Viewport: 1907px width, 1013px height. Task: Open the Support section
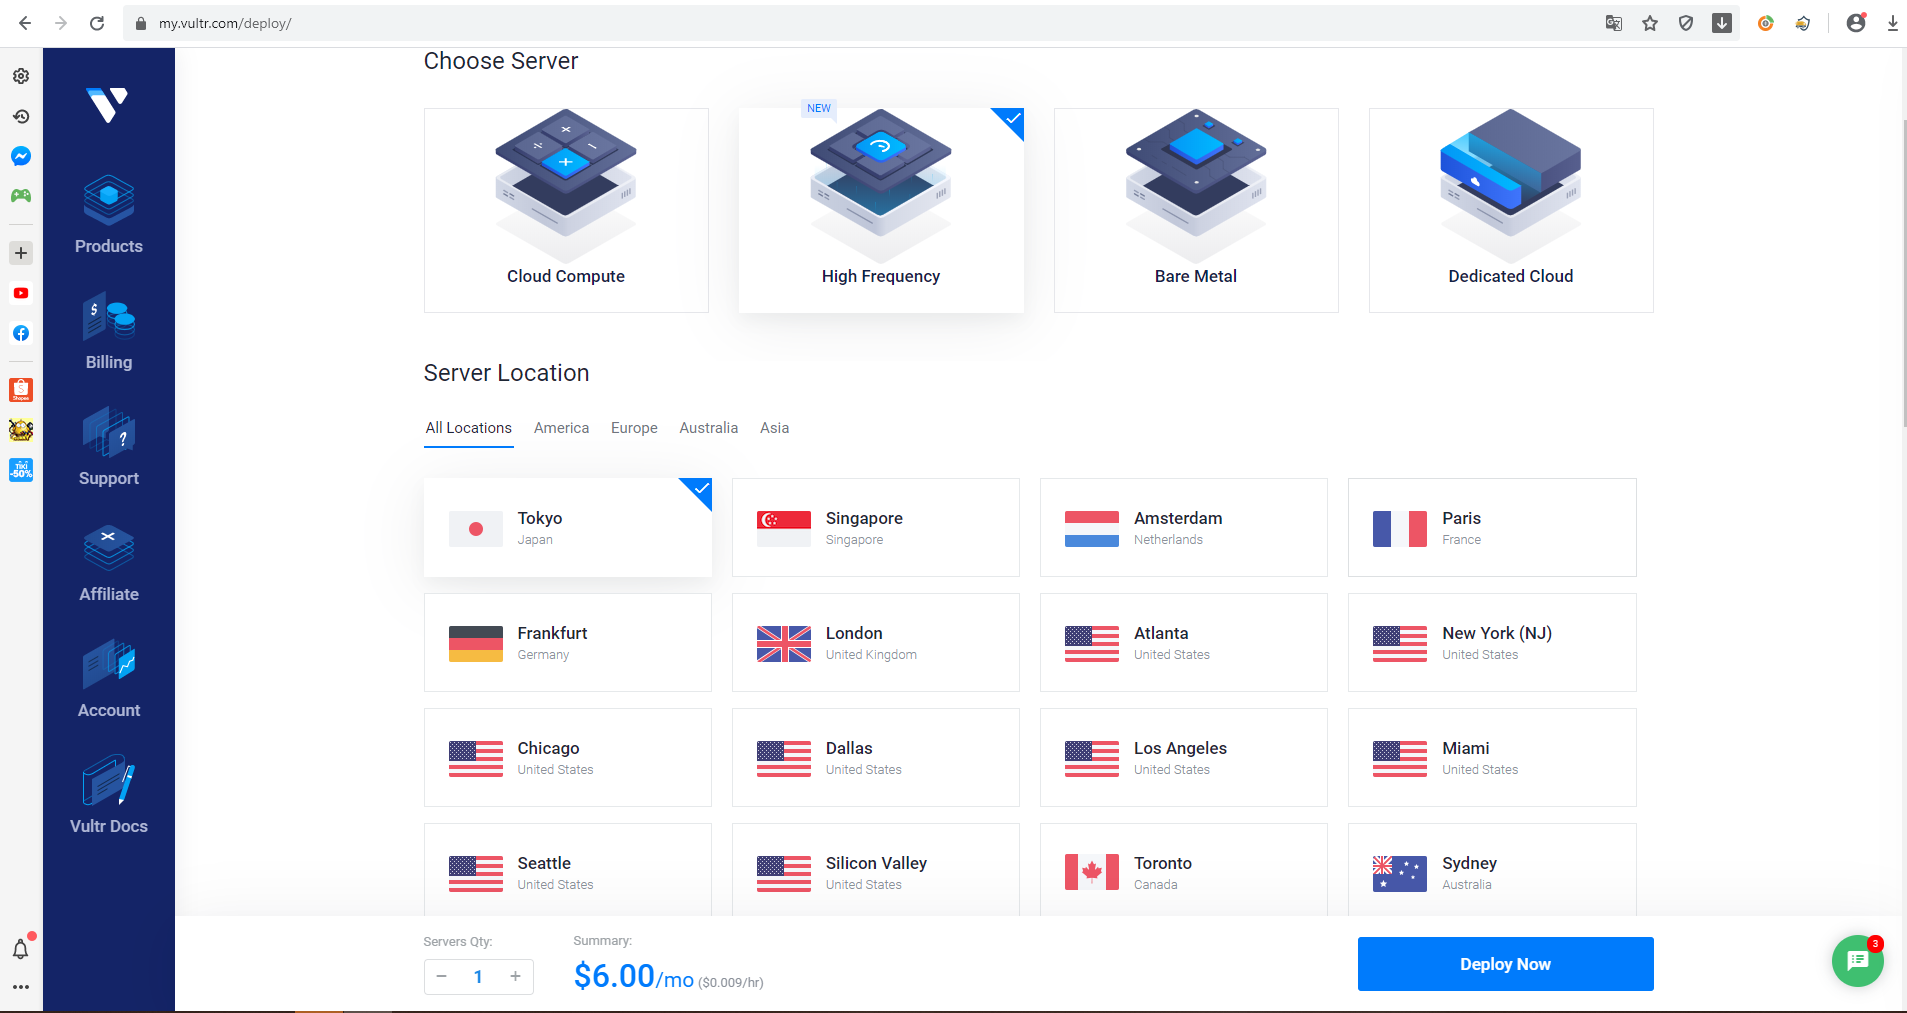pos(108,447)
